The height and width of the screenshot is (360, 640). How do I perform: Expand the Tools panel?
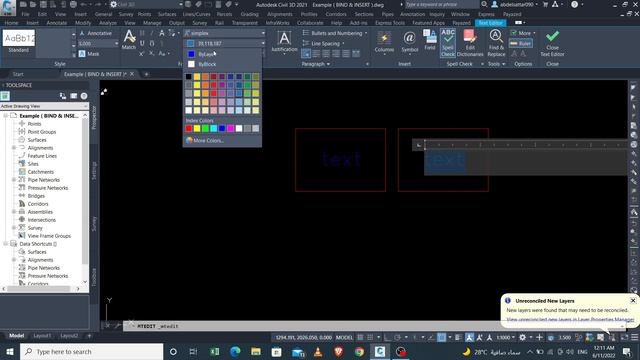click(496, 64)
